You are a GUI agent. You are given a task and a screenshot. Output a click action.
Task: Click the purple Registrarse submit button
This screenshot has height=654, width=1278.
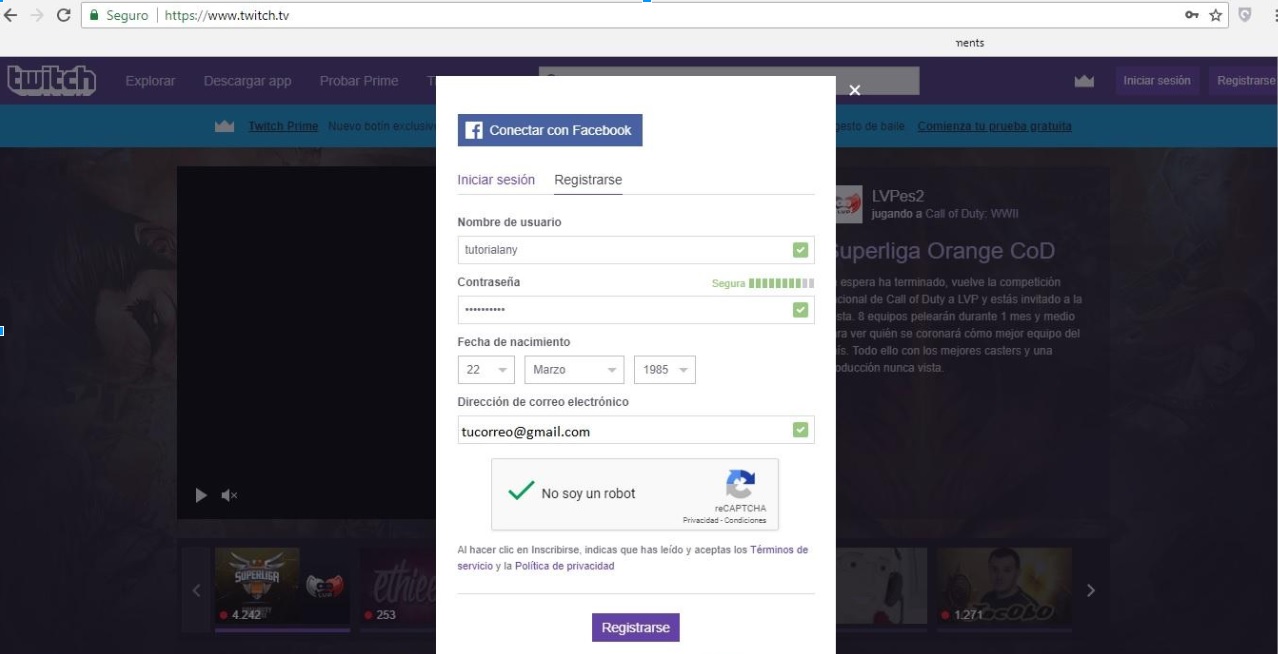click(636, 627)
